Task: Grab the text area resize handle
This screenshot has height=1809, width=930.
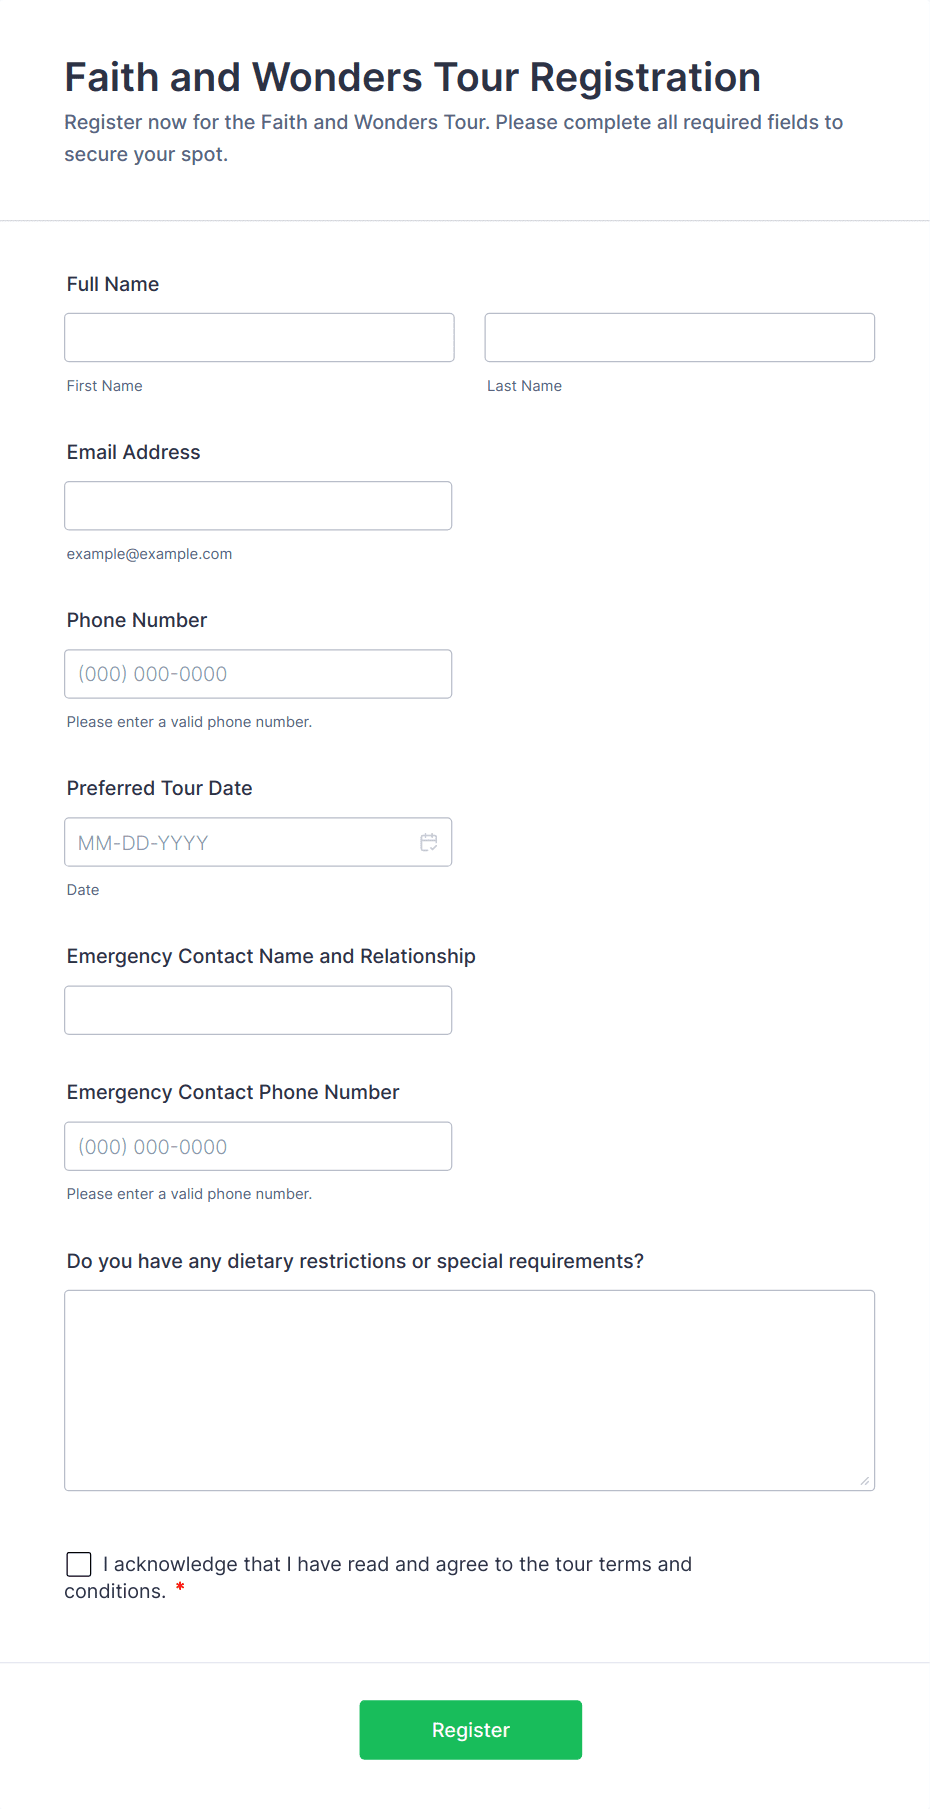Action: click(865, 1481)
